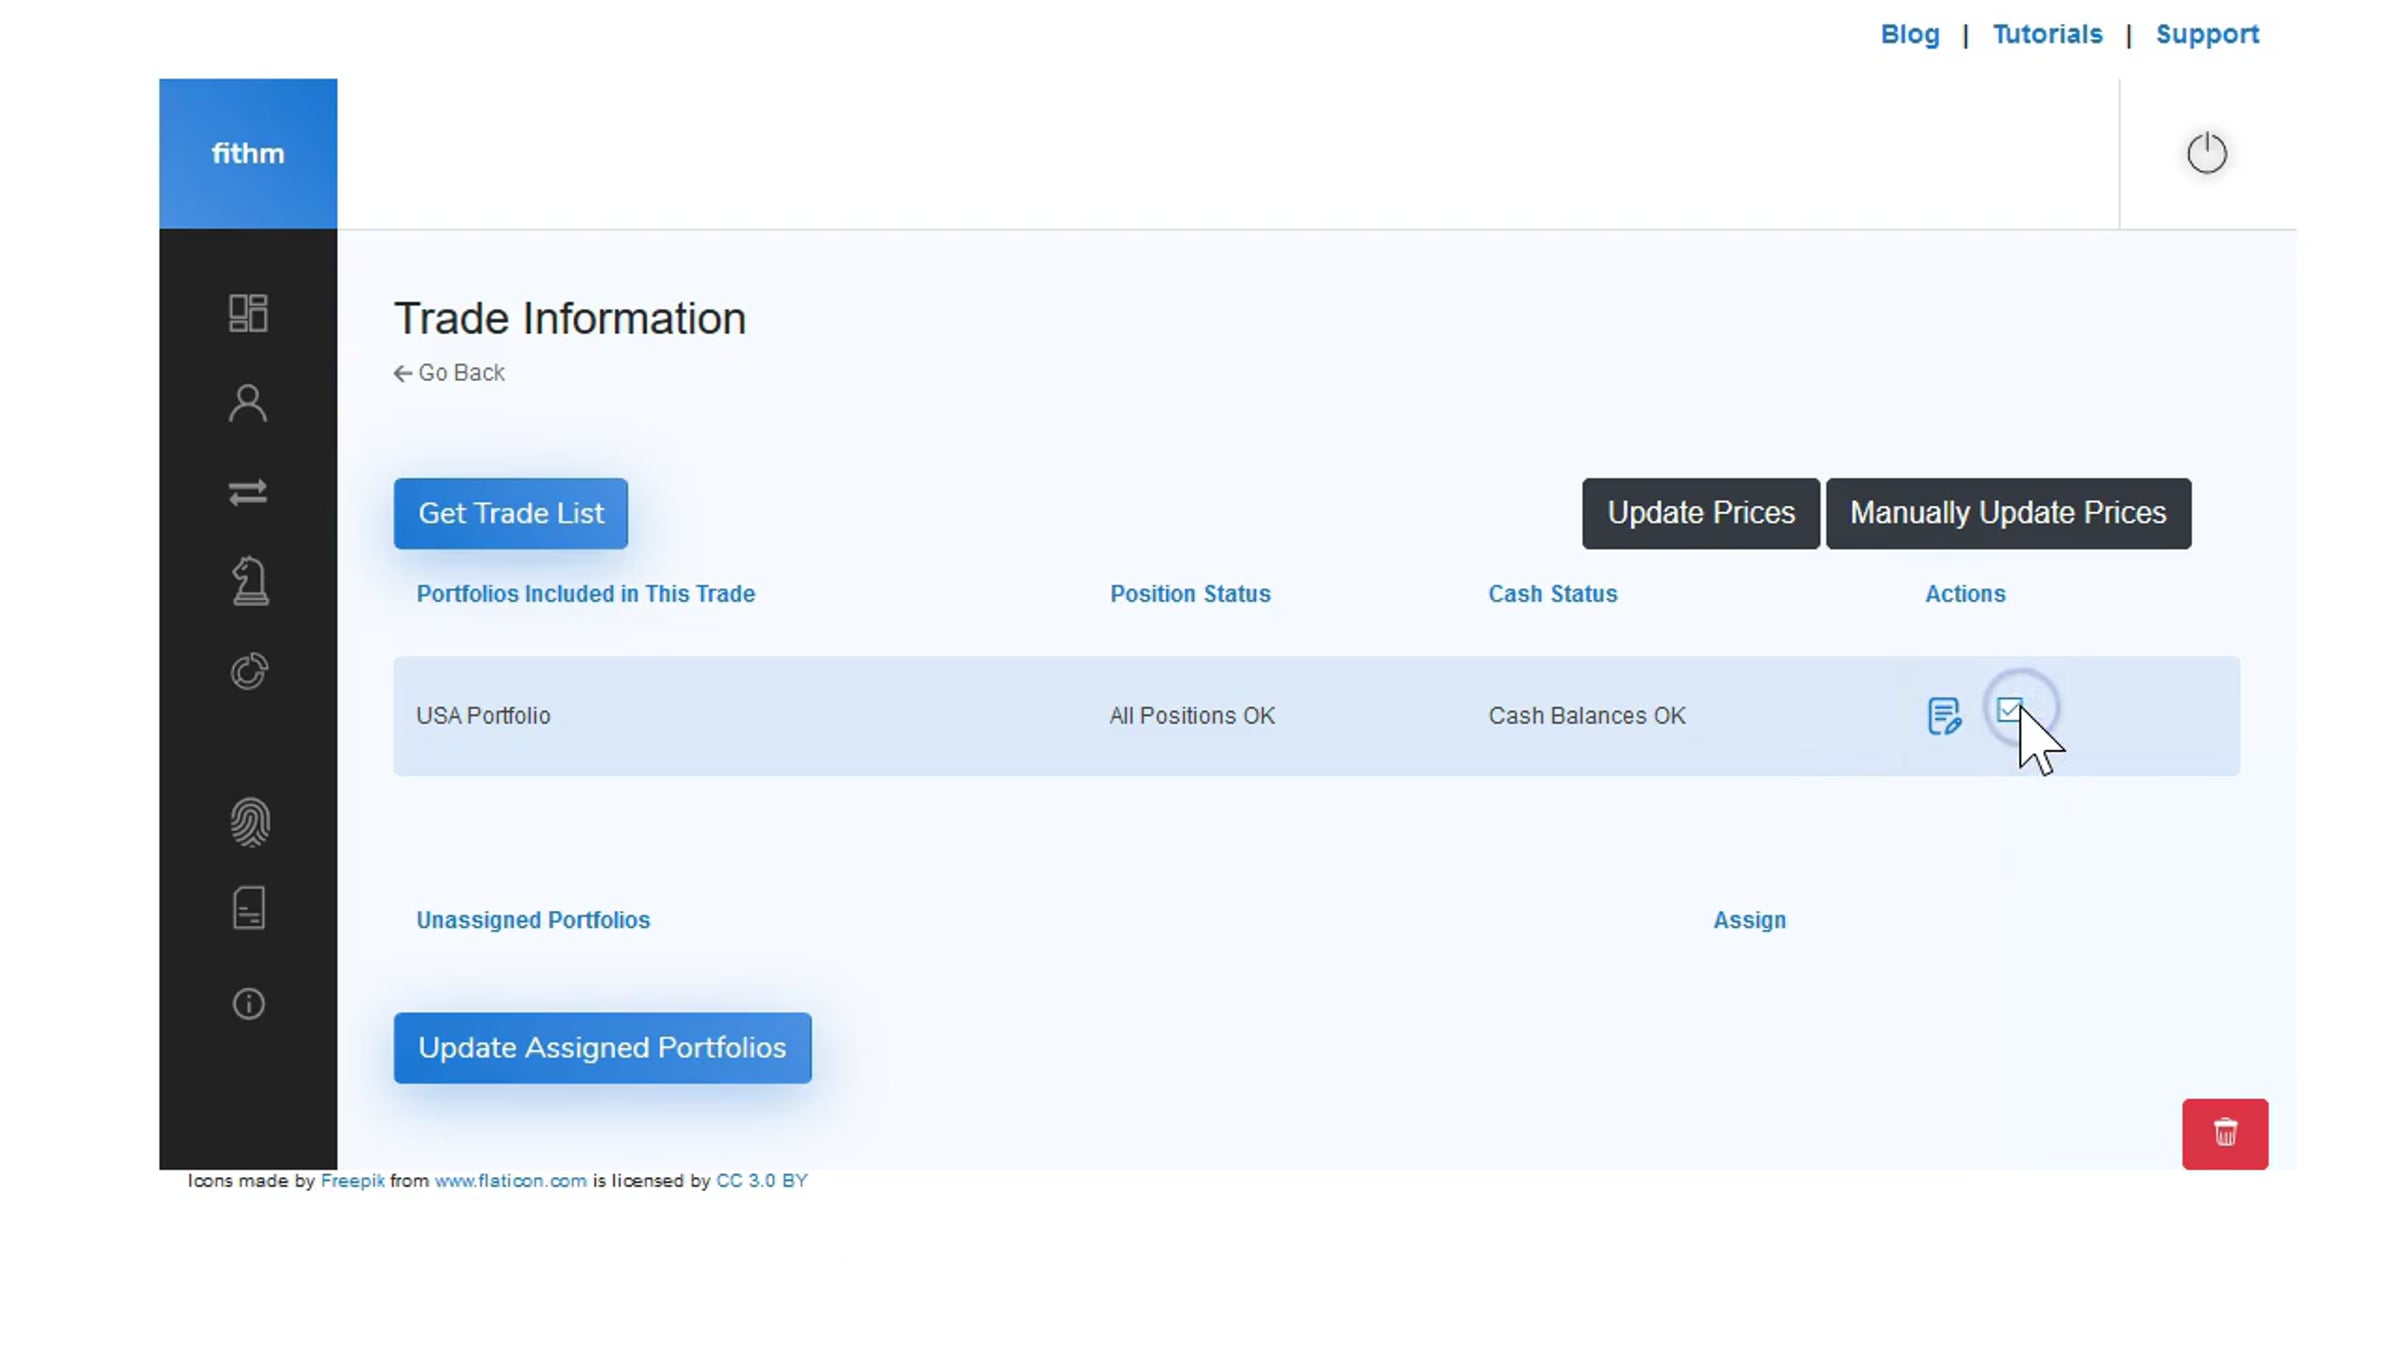
Task: Open the Blog link
Action: [1909, 34]
